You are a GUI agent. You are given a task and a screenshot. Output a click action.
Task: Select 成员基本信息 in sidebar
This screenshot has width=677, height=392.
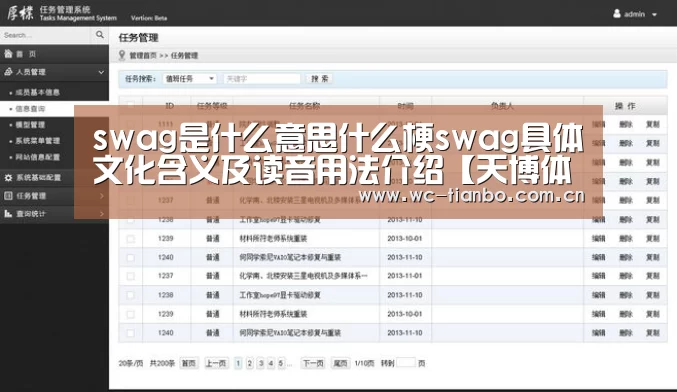(x=38, y=92)
